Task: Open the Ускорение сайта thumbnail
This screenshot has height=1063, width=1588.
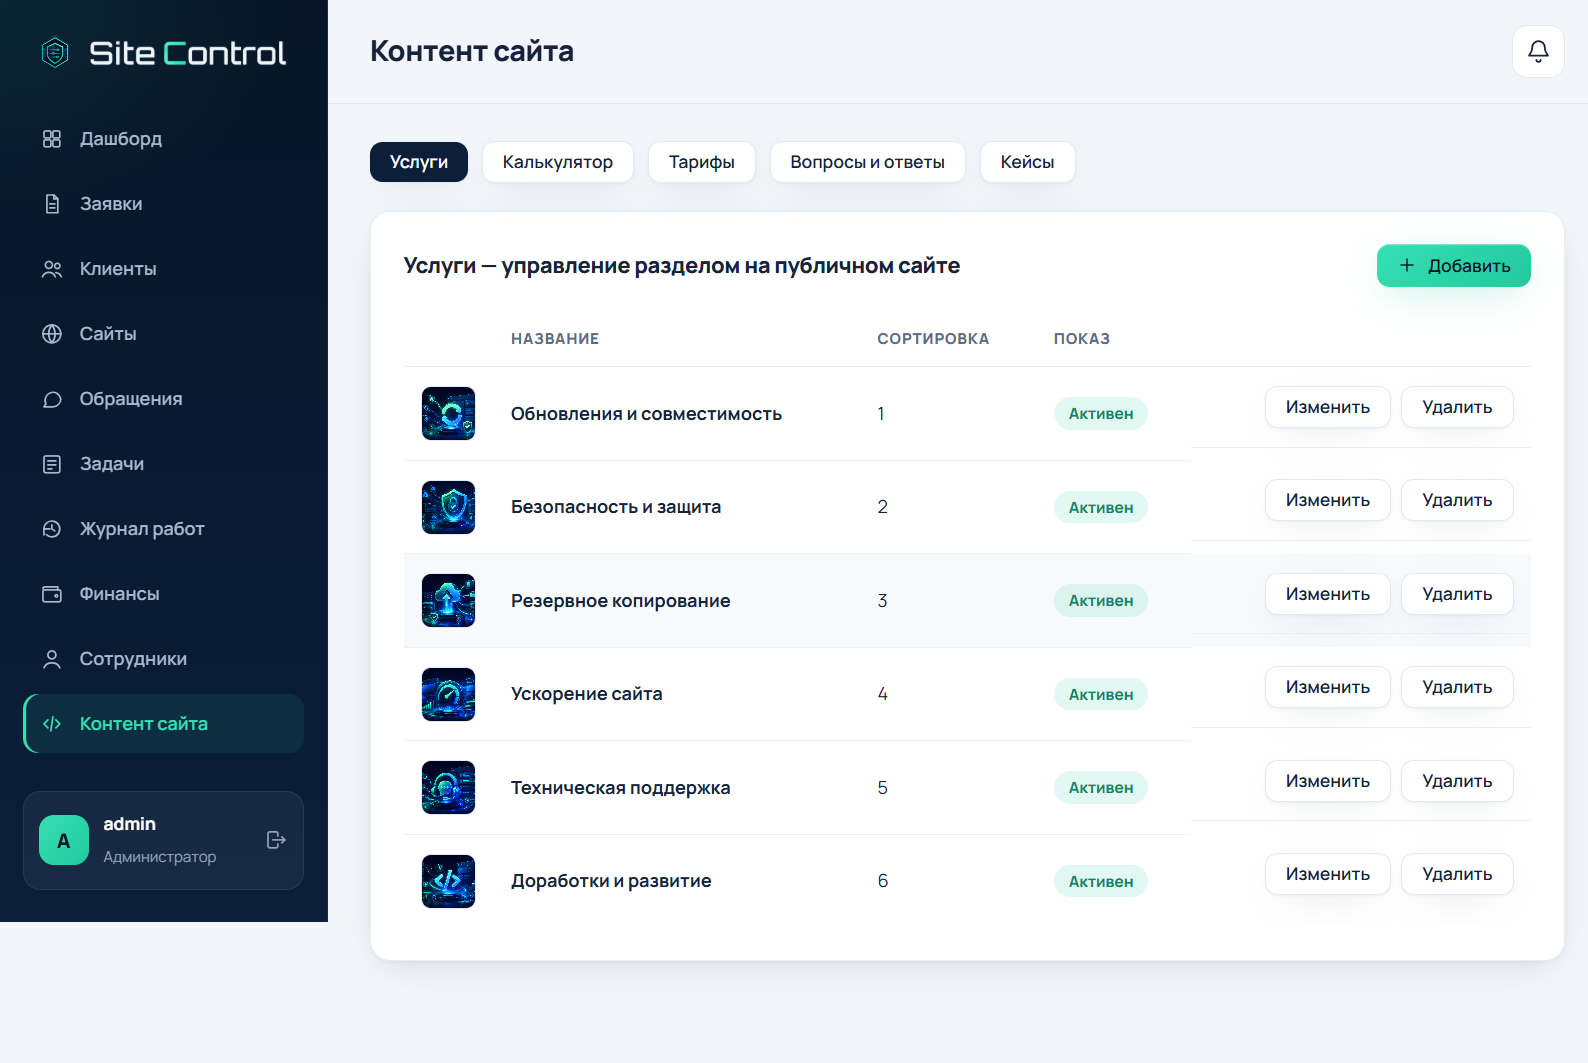Action: click(x=448, y=694)
